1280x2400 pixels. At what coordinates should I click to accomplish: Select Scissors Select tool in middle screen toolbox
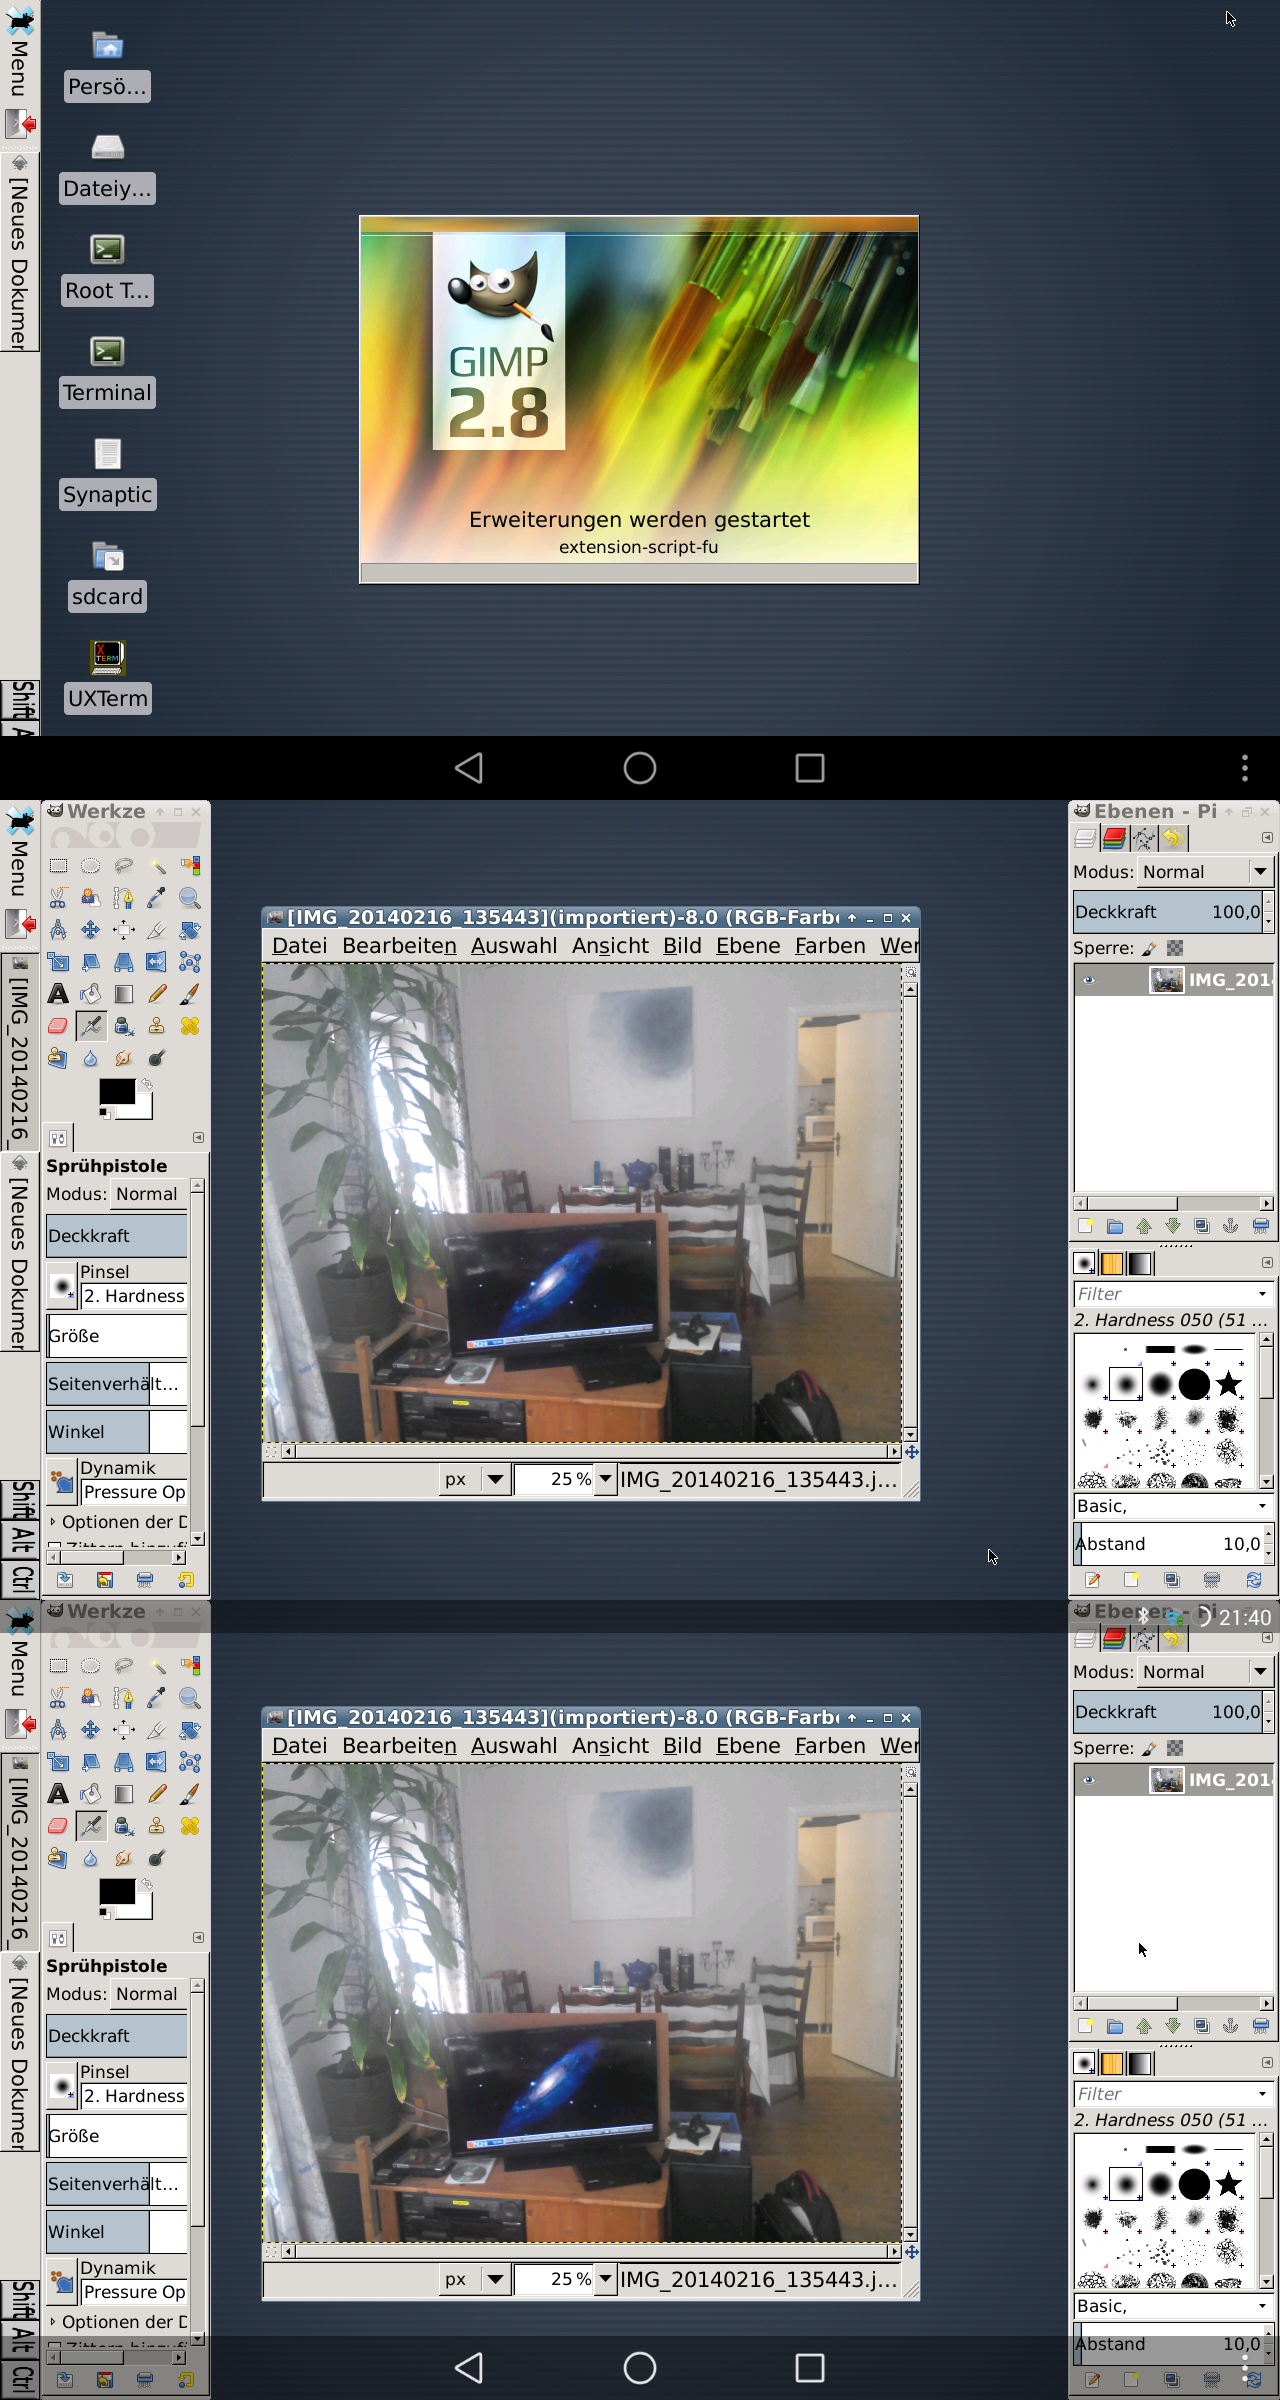[59, 898]
